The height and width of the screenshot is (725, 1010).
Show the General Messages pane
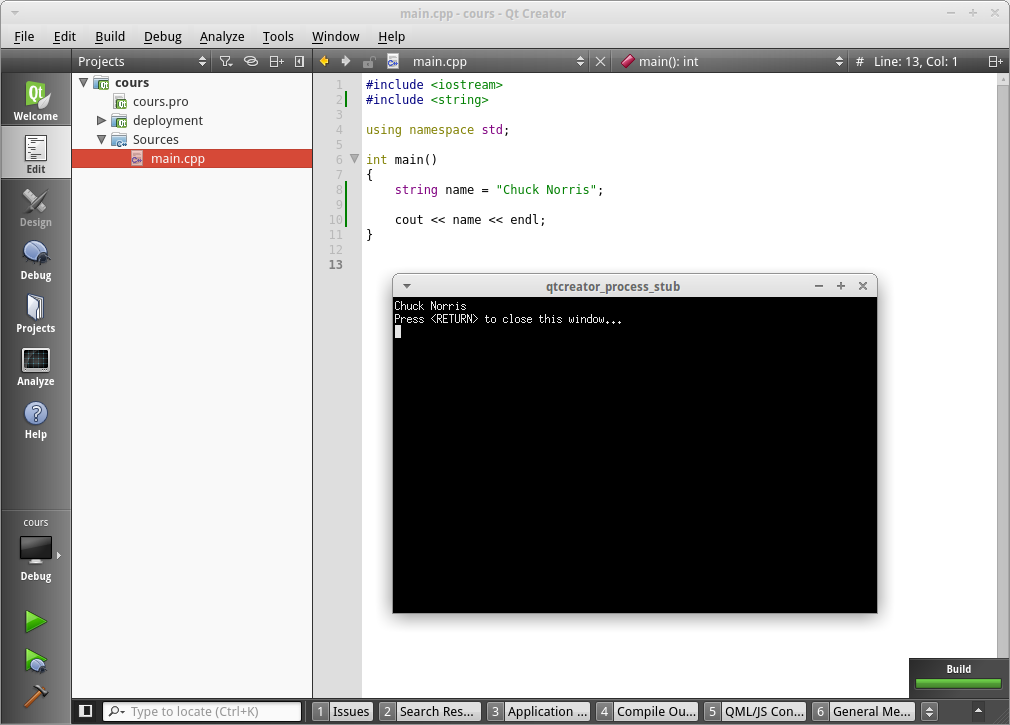863,711
